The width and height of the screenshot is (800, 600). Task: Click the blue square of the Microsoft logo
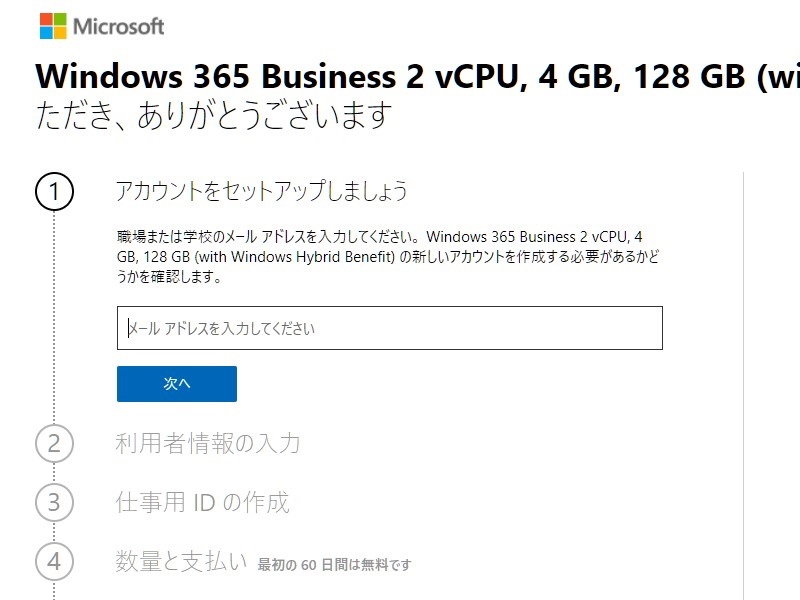(x=46, y=31)
